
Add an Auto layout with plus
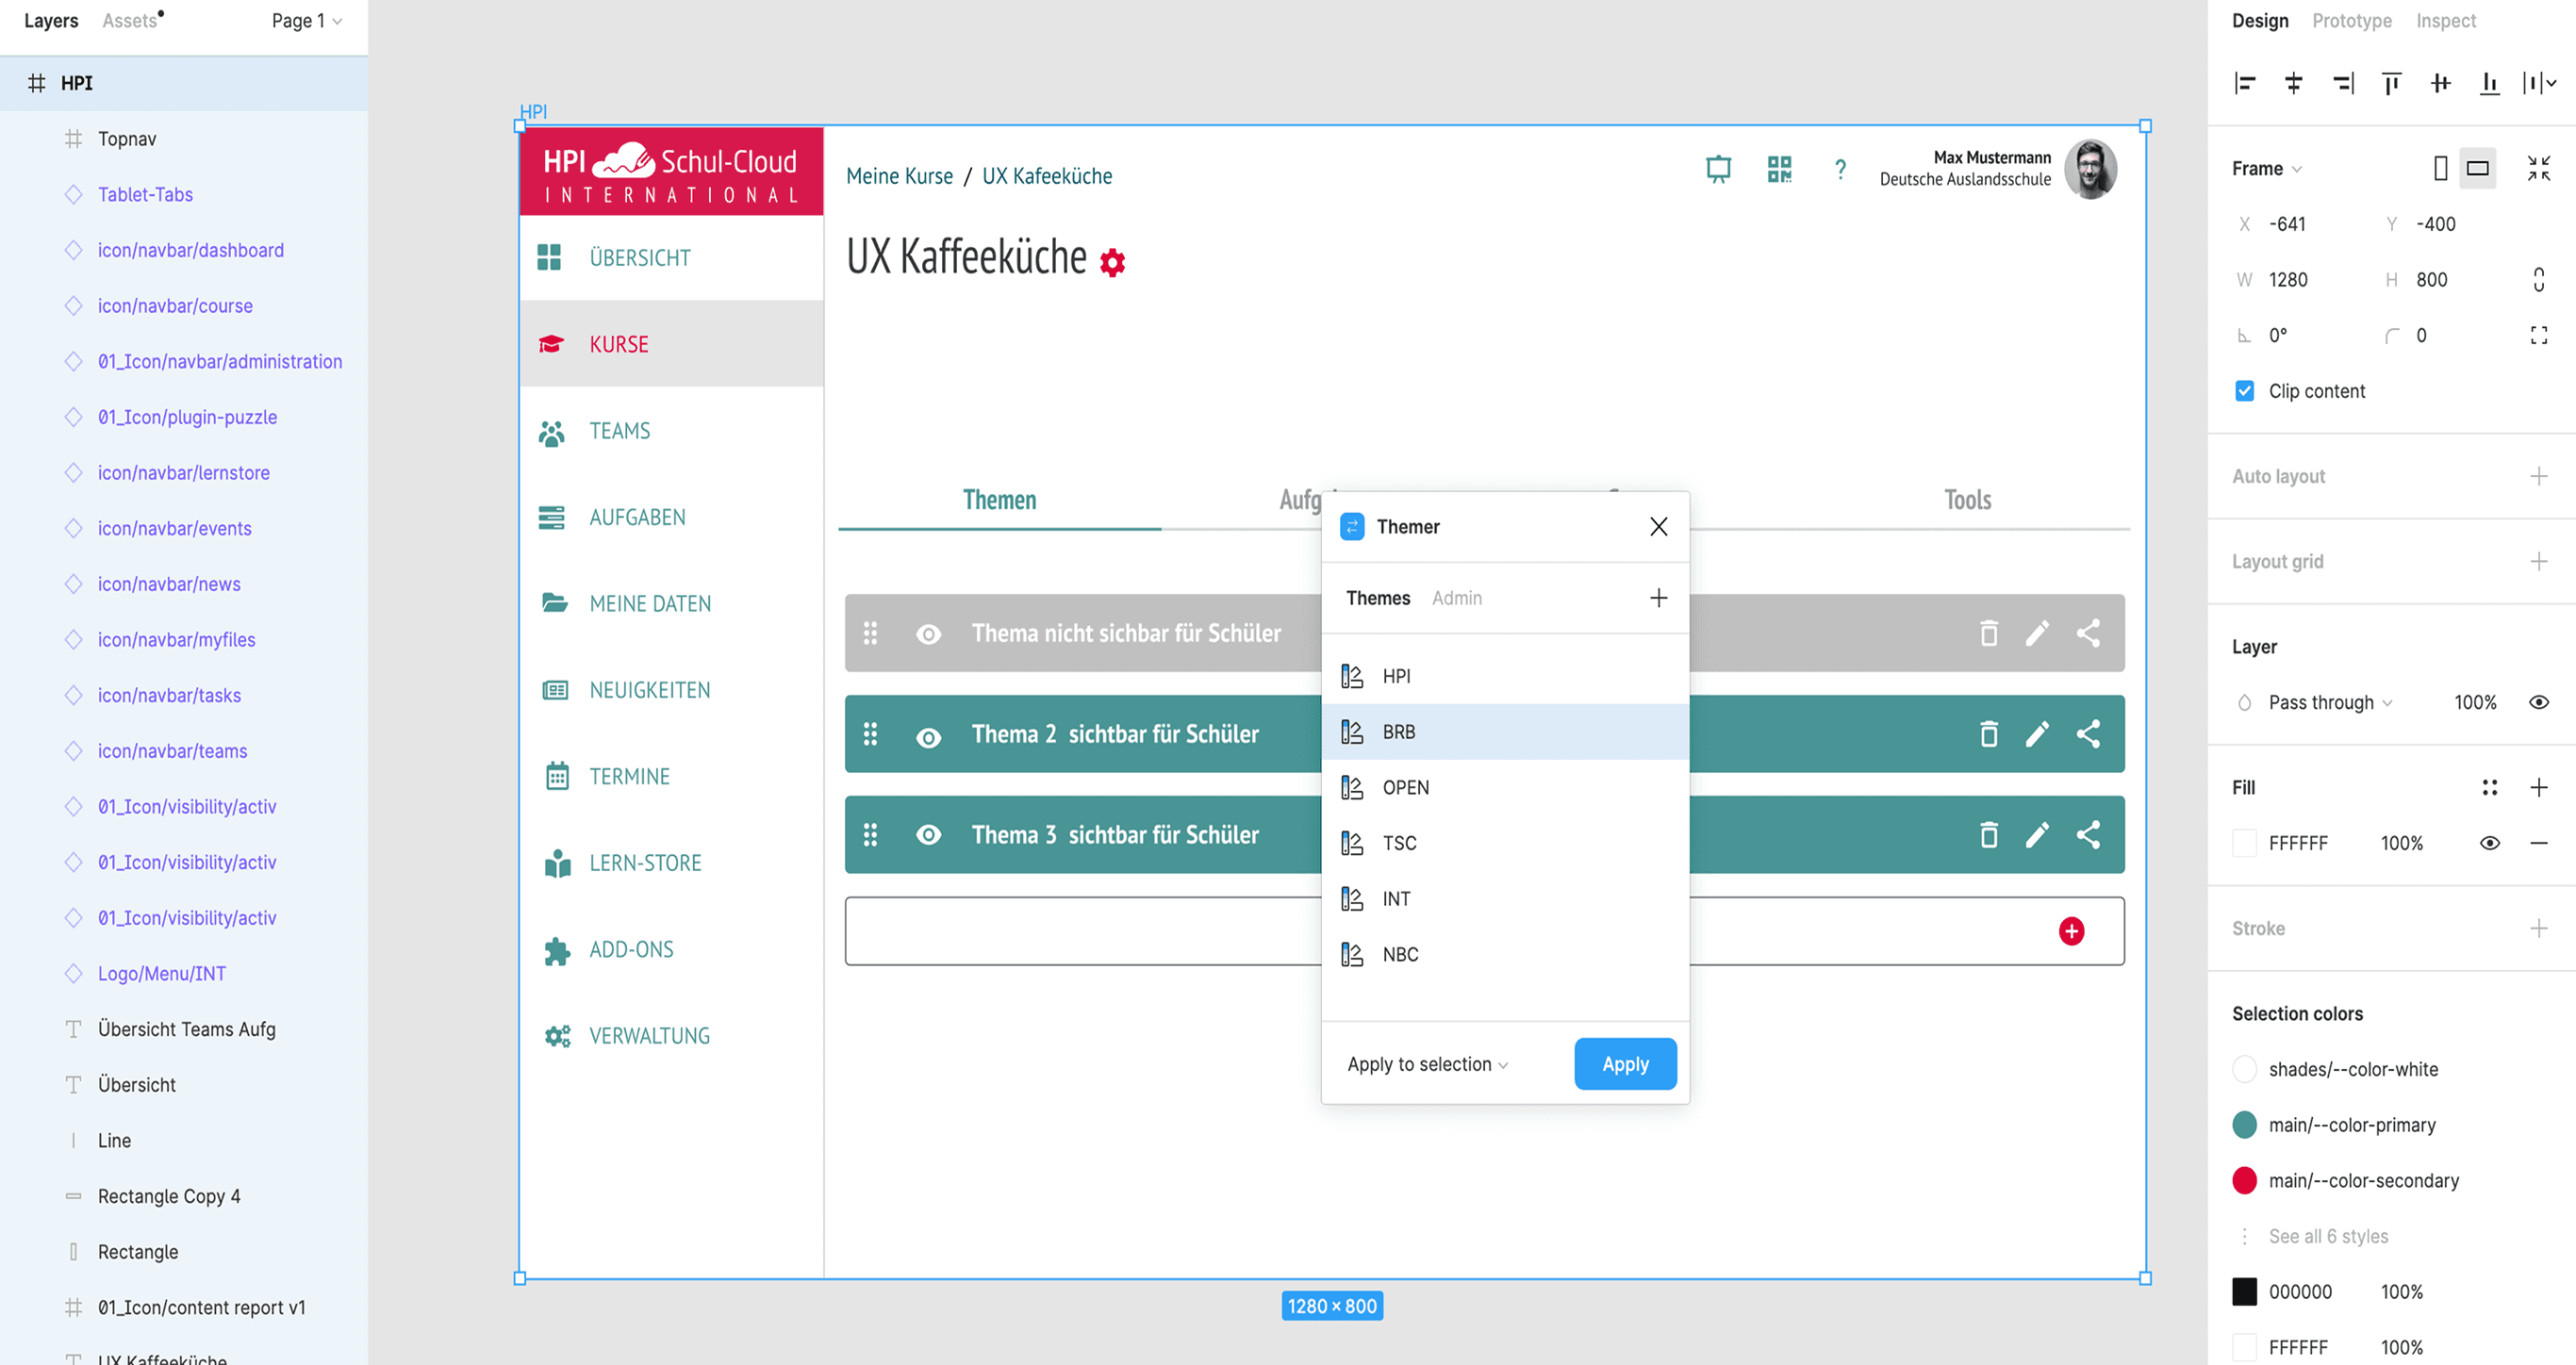2538,476
